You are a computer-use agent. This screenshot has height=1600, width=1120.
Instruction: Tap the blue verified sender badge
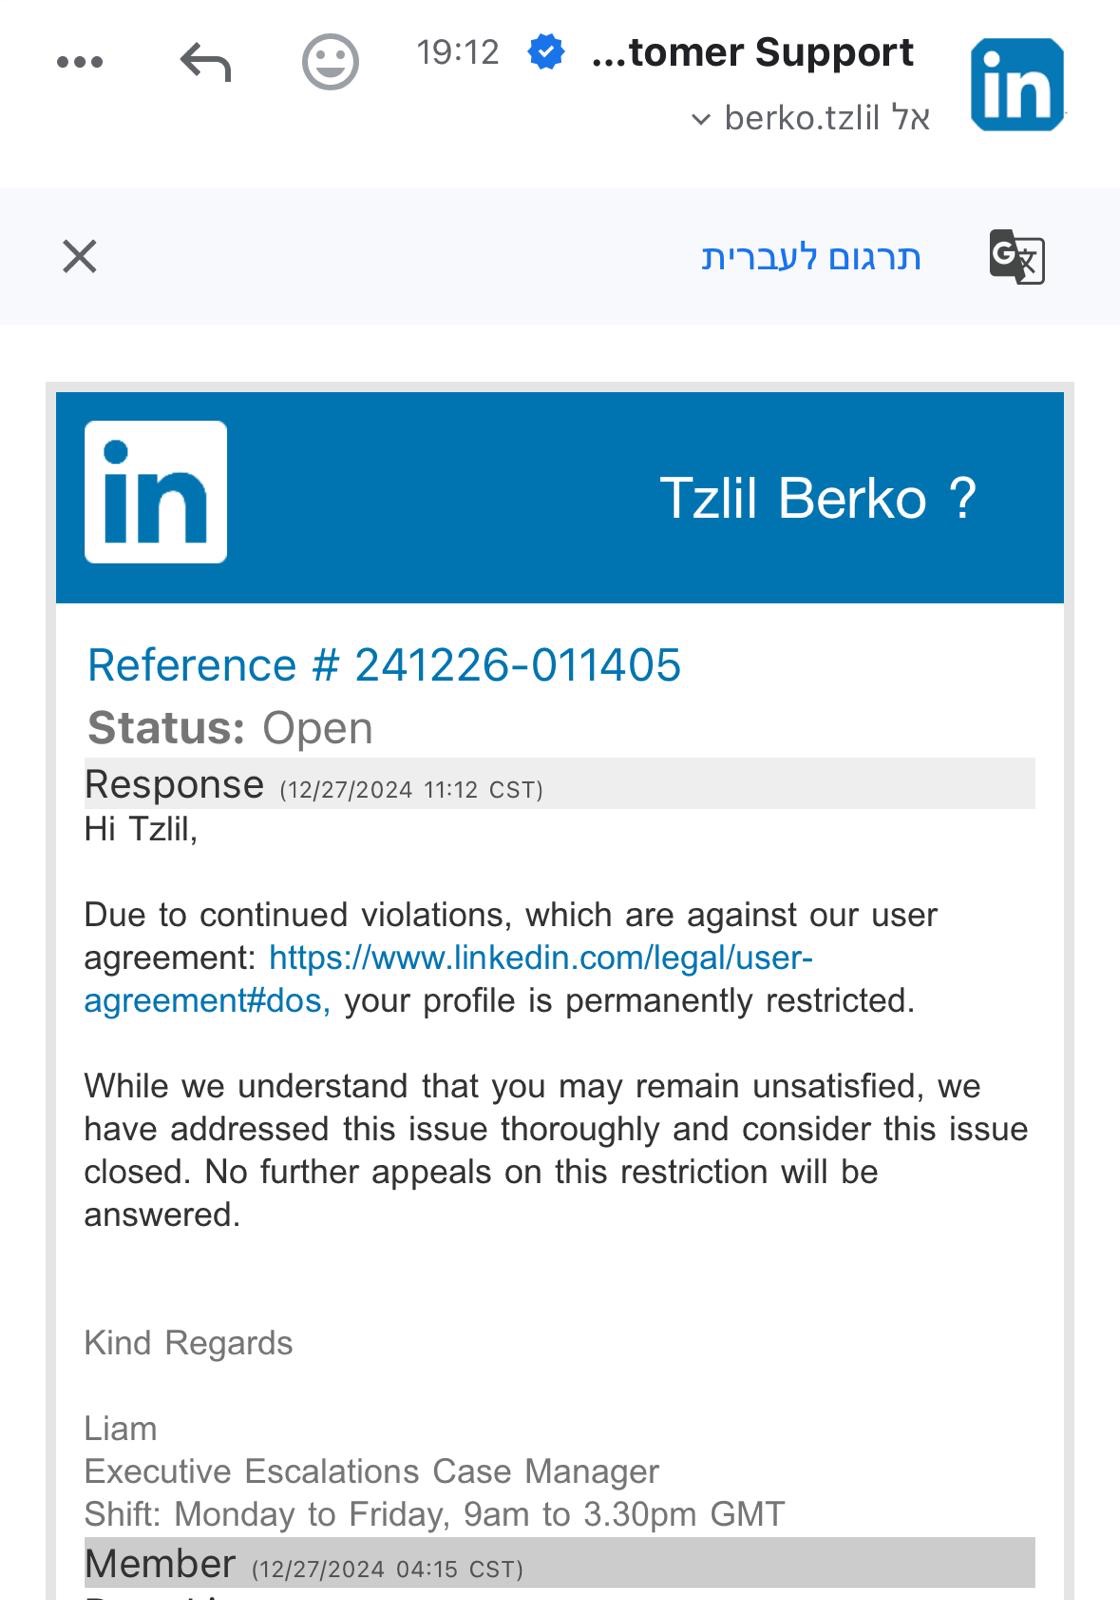tap(546, 52)
